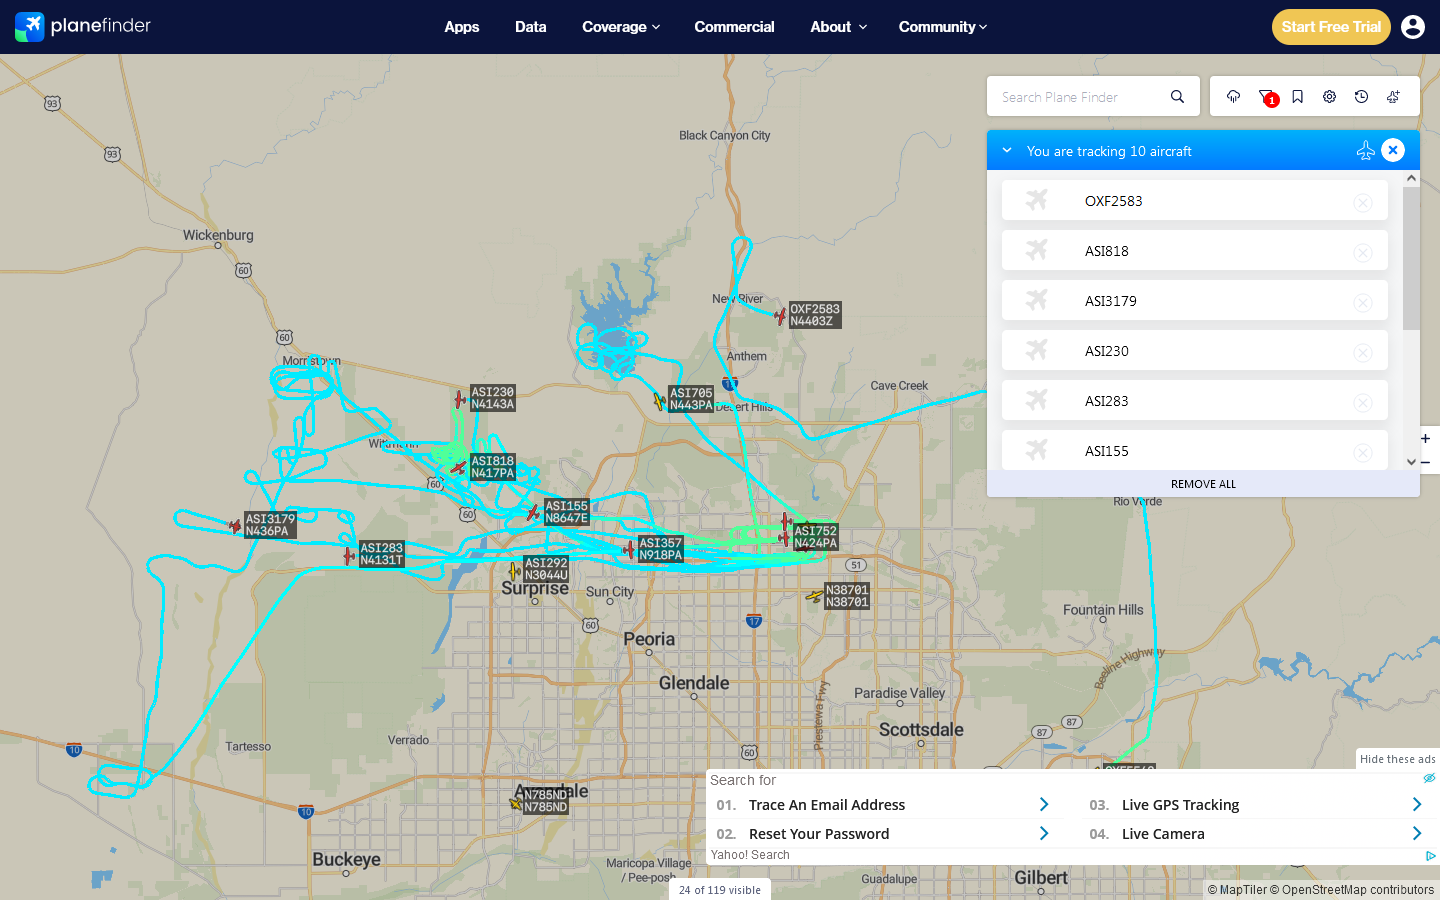Click the tracking list scroll-up arrow
Viewport: 1440px width, 900px height.
(1411, 178)
